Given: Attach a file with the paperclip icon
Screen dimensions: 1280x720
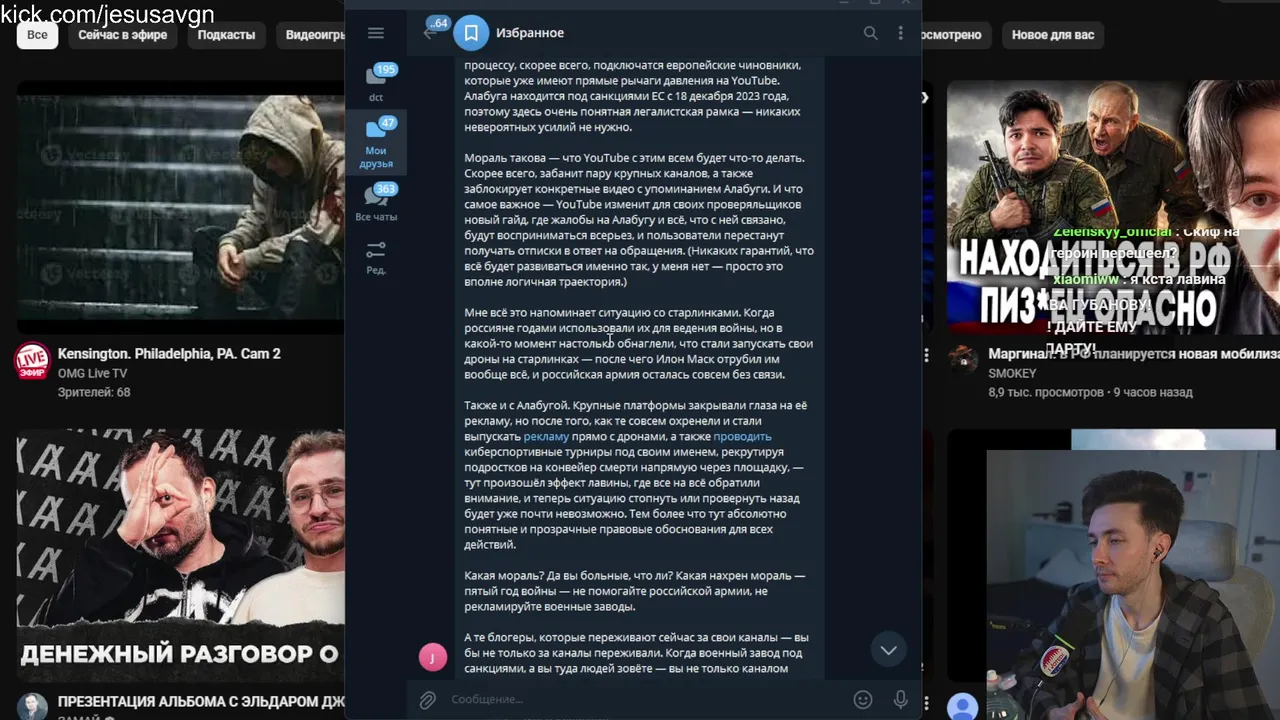Looking at the screenshot, I should coord(427,700).
